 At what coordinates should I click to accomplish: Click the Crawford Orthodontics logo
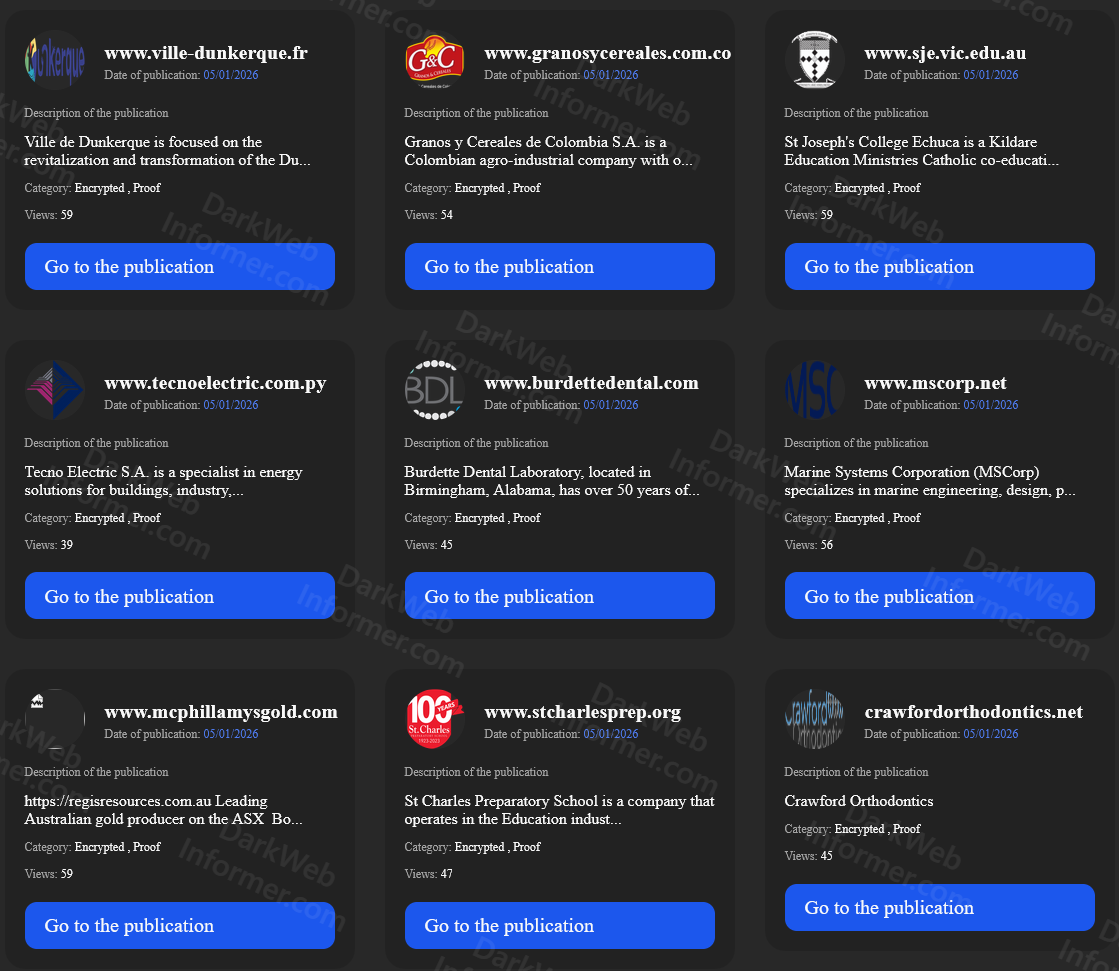tap(814, 719)
